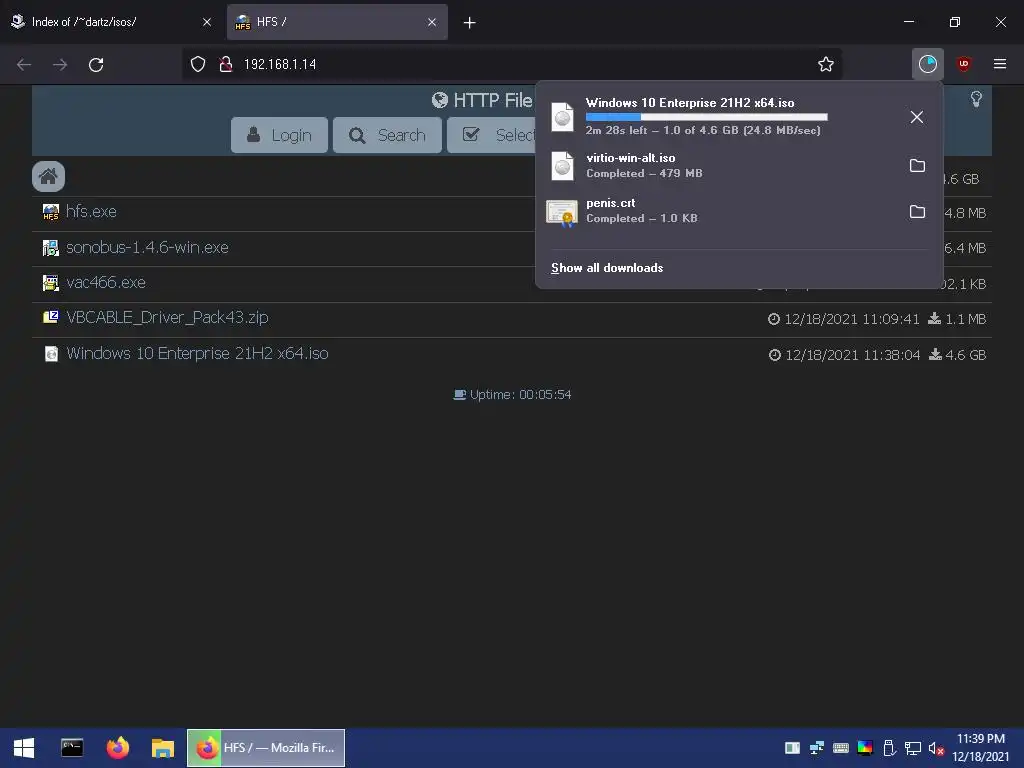Click the vac466.exe file icon

click(51, 283)
